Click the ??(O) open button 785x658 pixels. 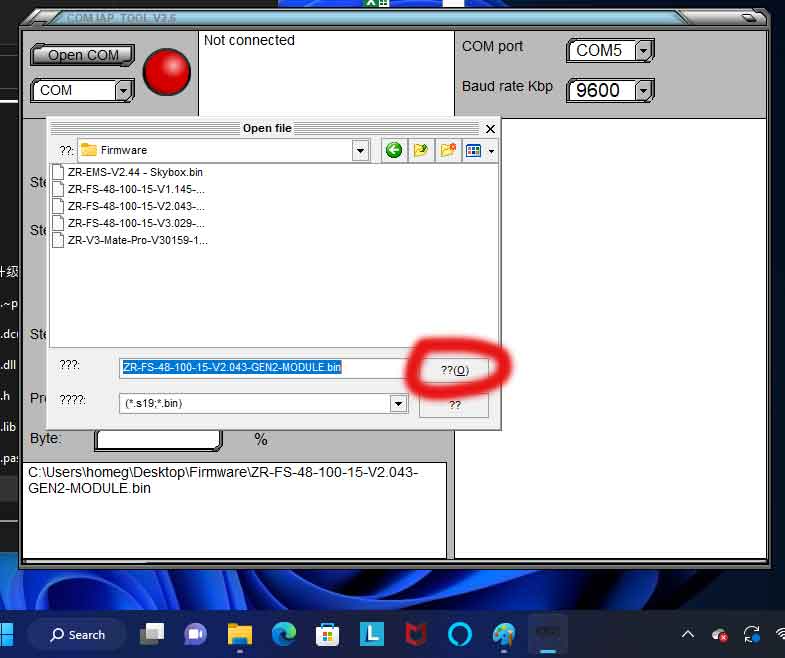click(x=455, y=371)
